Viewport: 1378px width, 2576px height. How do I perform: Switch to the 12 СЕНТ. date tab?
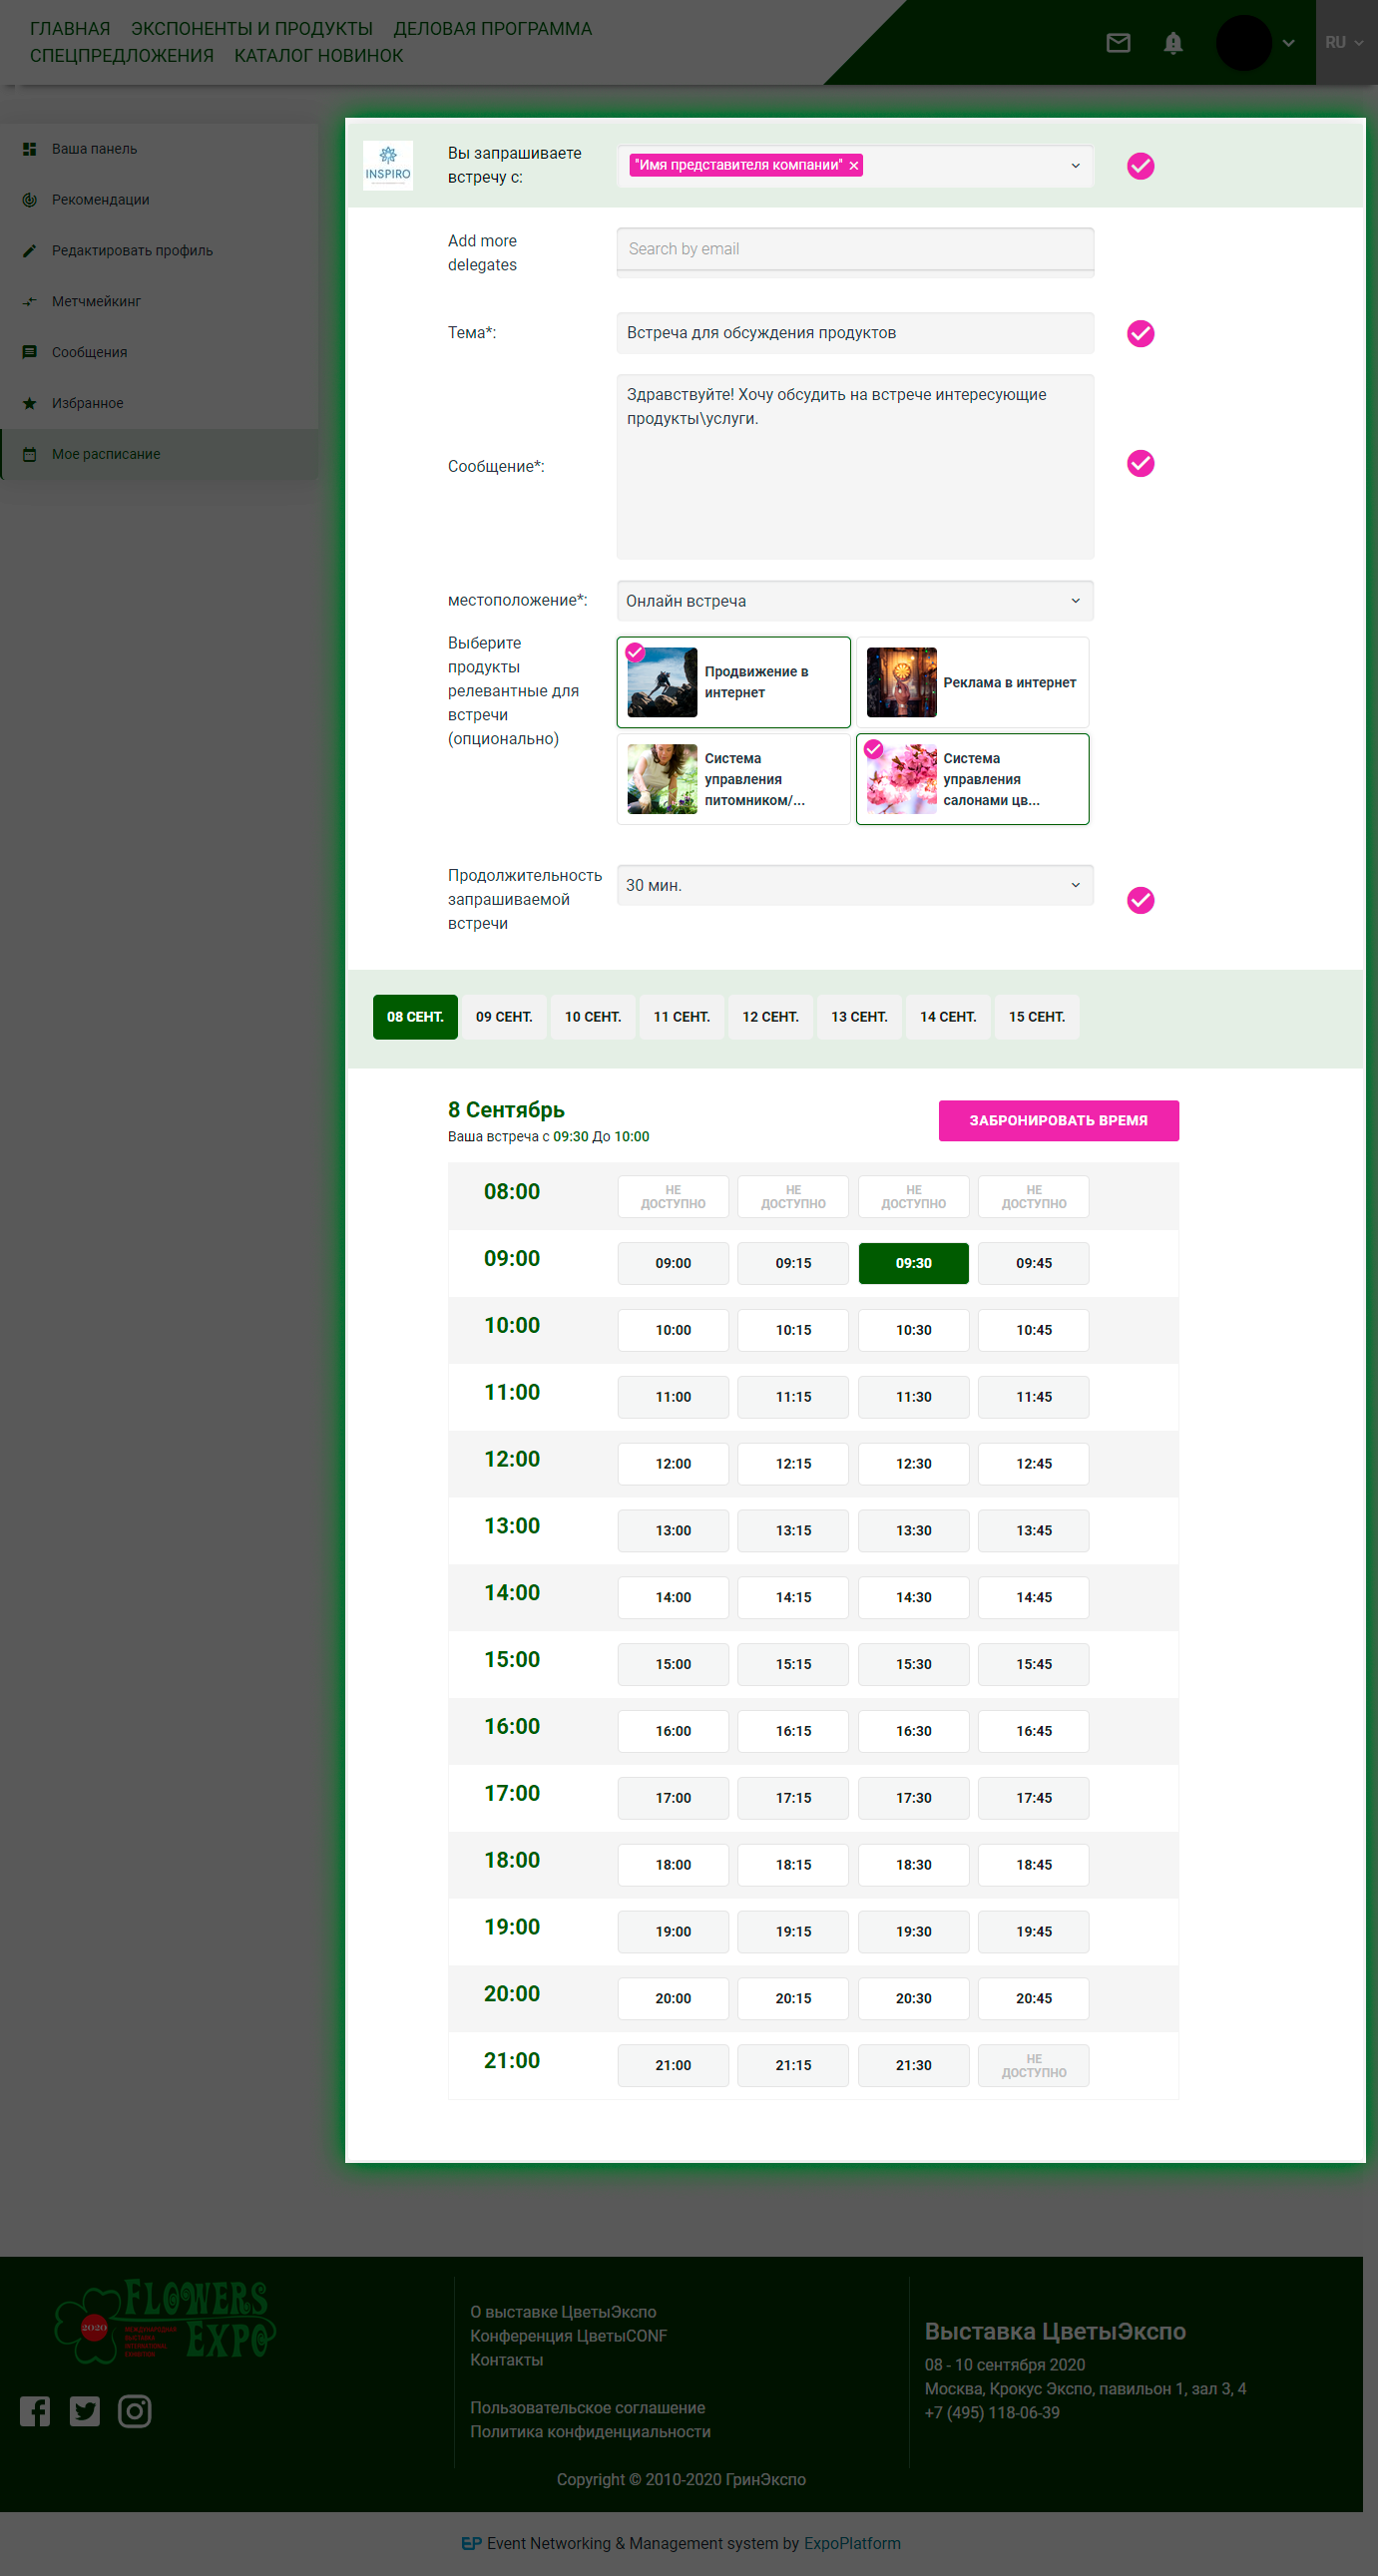pyautogui.click(x=770, y=1017)
